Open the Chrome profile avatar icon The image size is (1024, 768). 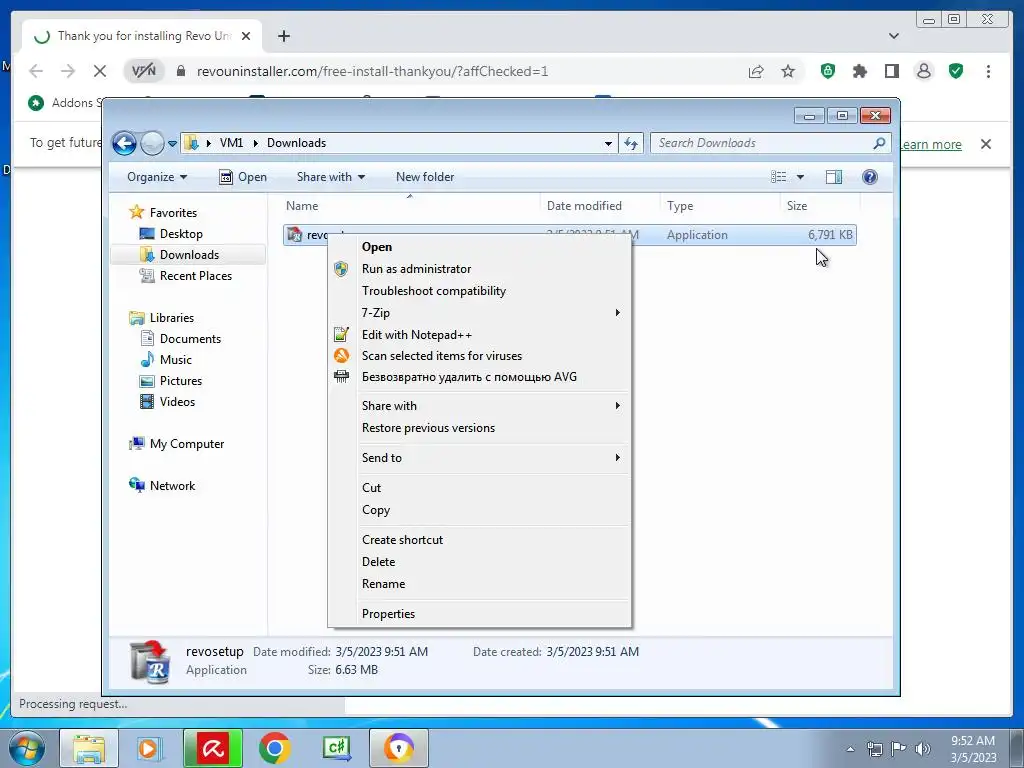[x=923, y=71]
